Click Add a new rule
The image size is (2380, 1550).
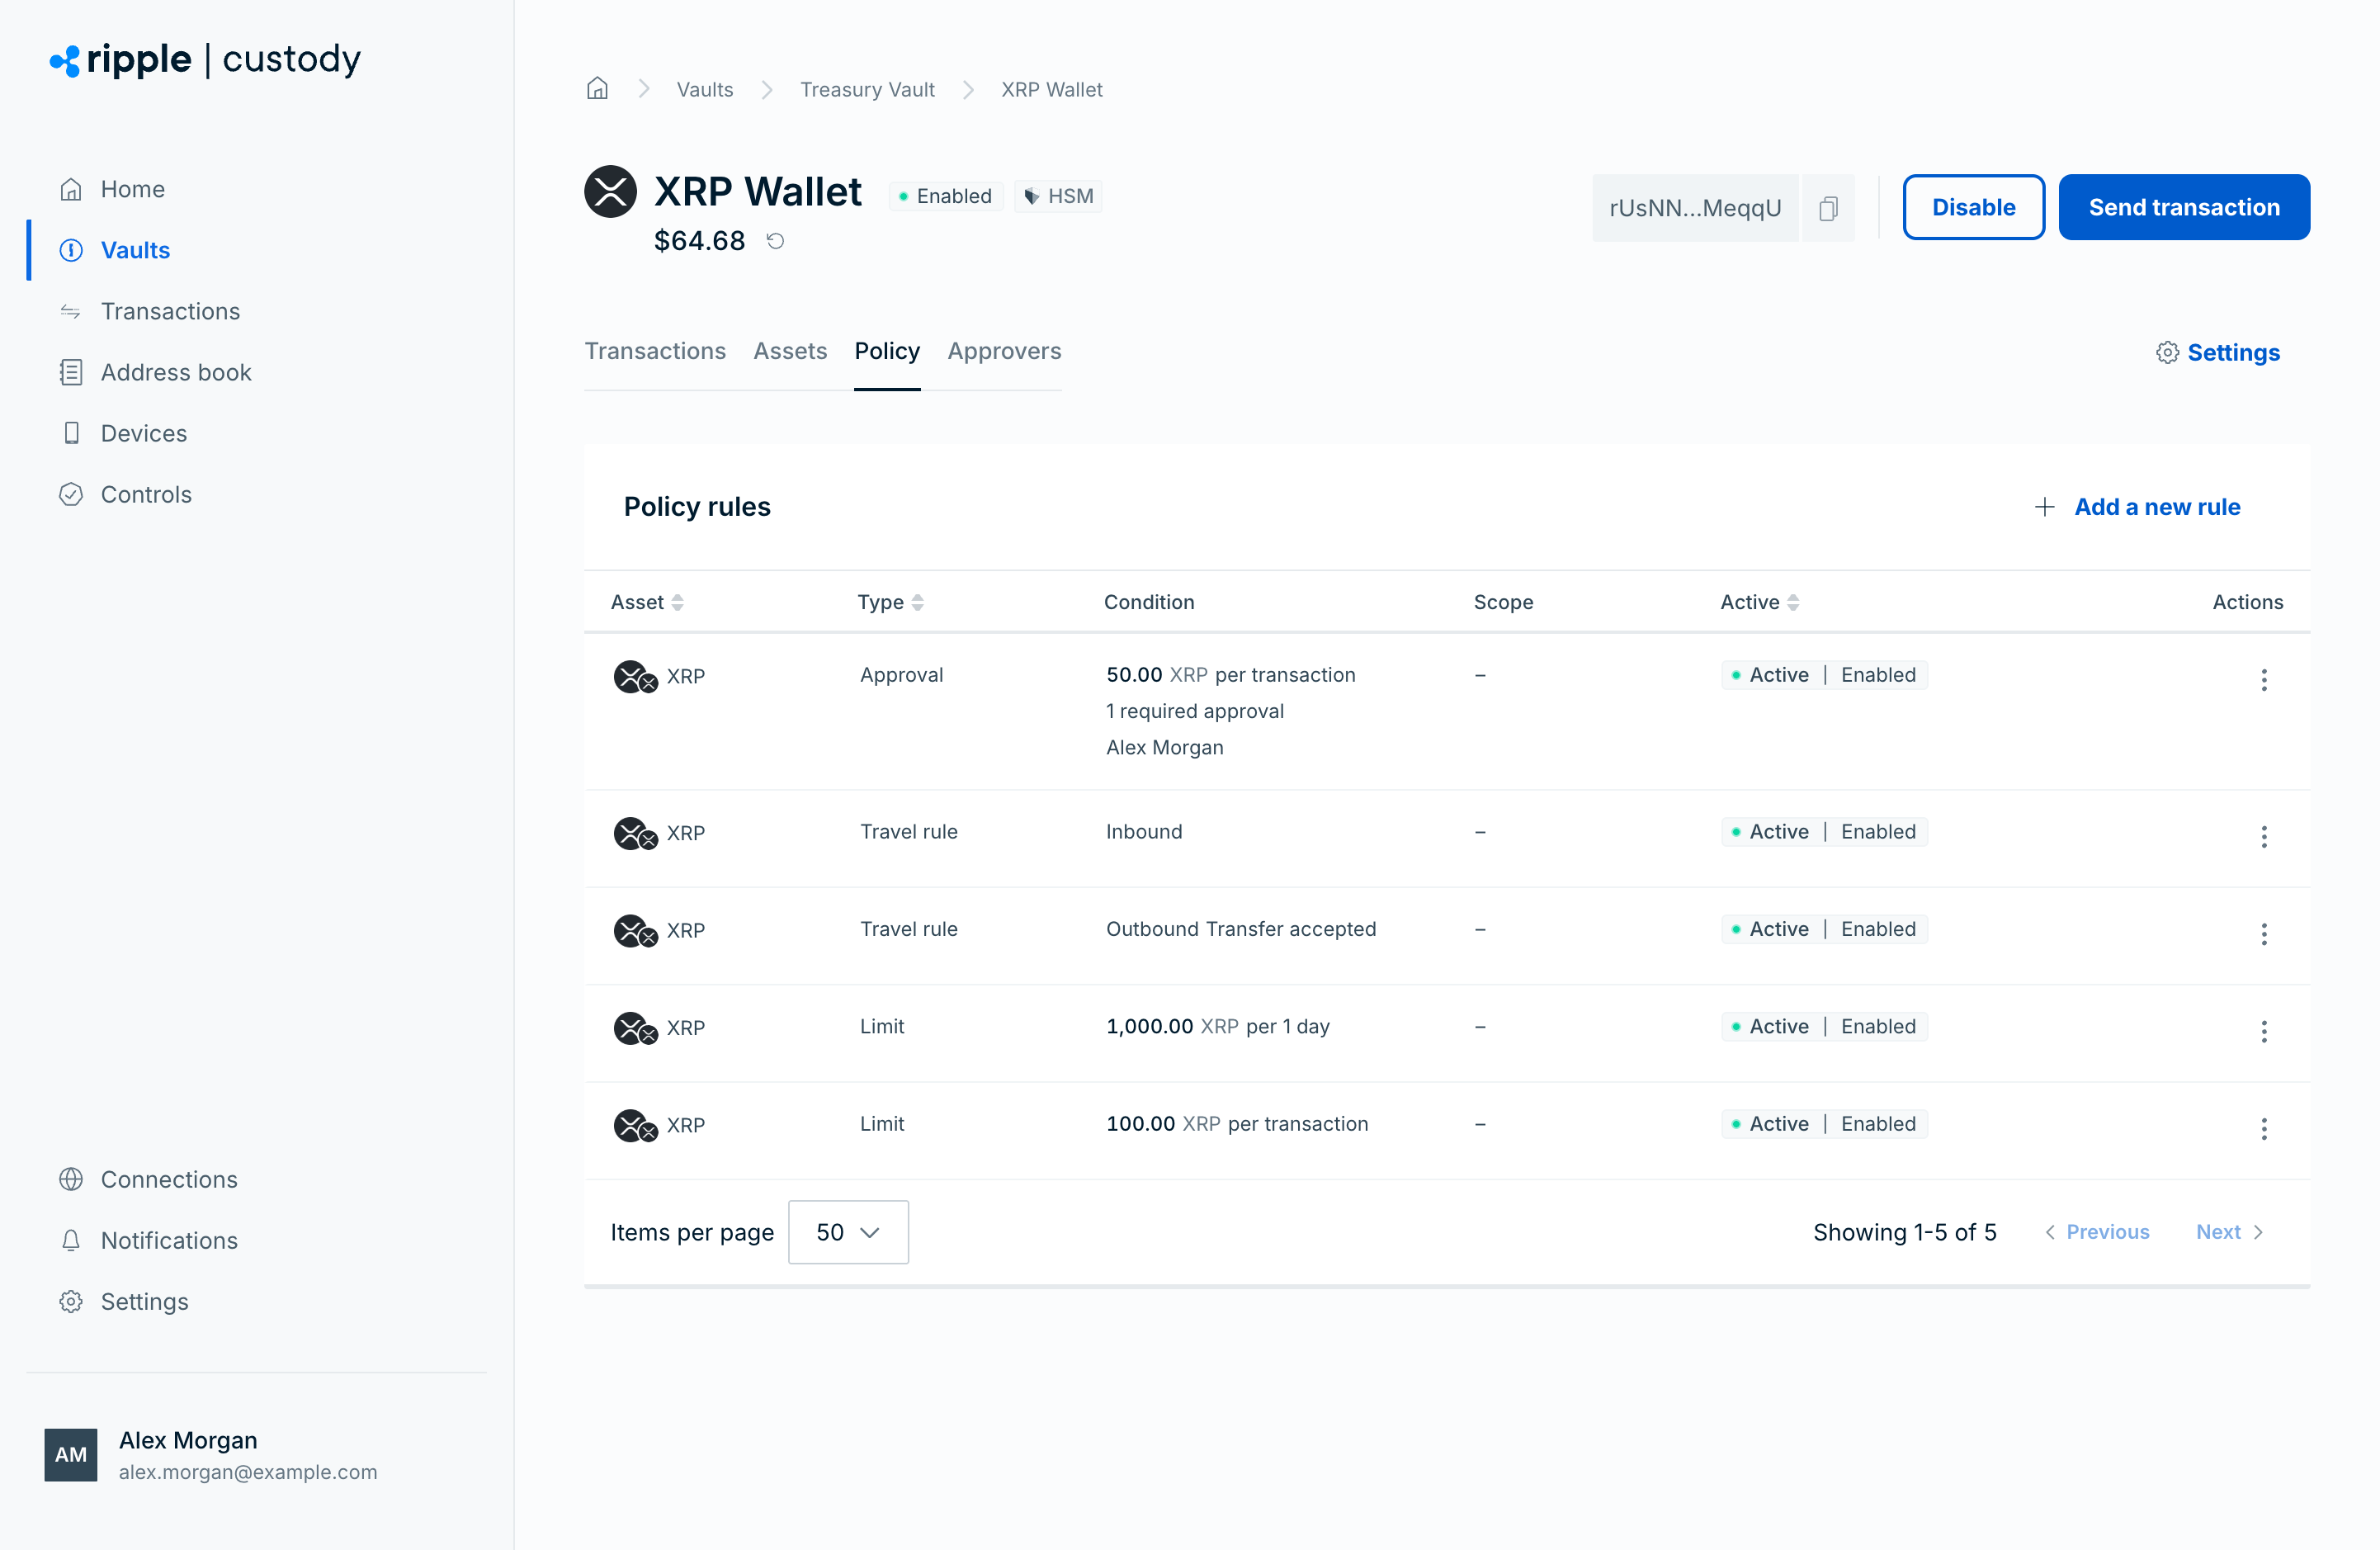pos(2138,507)
